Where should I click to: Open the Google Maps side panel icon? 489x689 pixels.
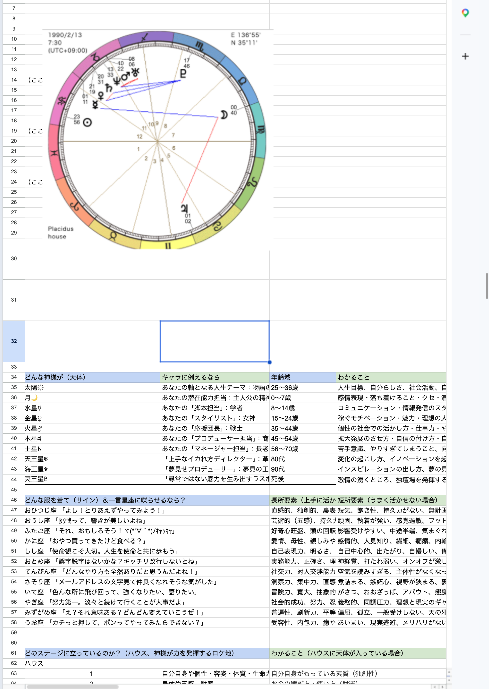465,13
